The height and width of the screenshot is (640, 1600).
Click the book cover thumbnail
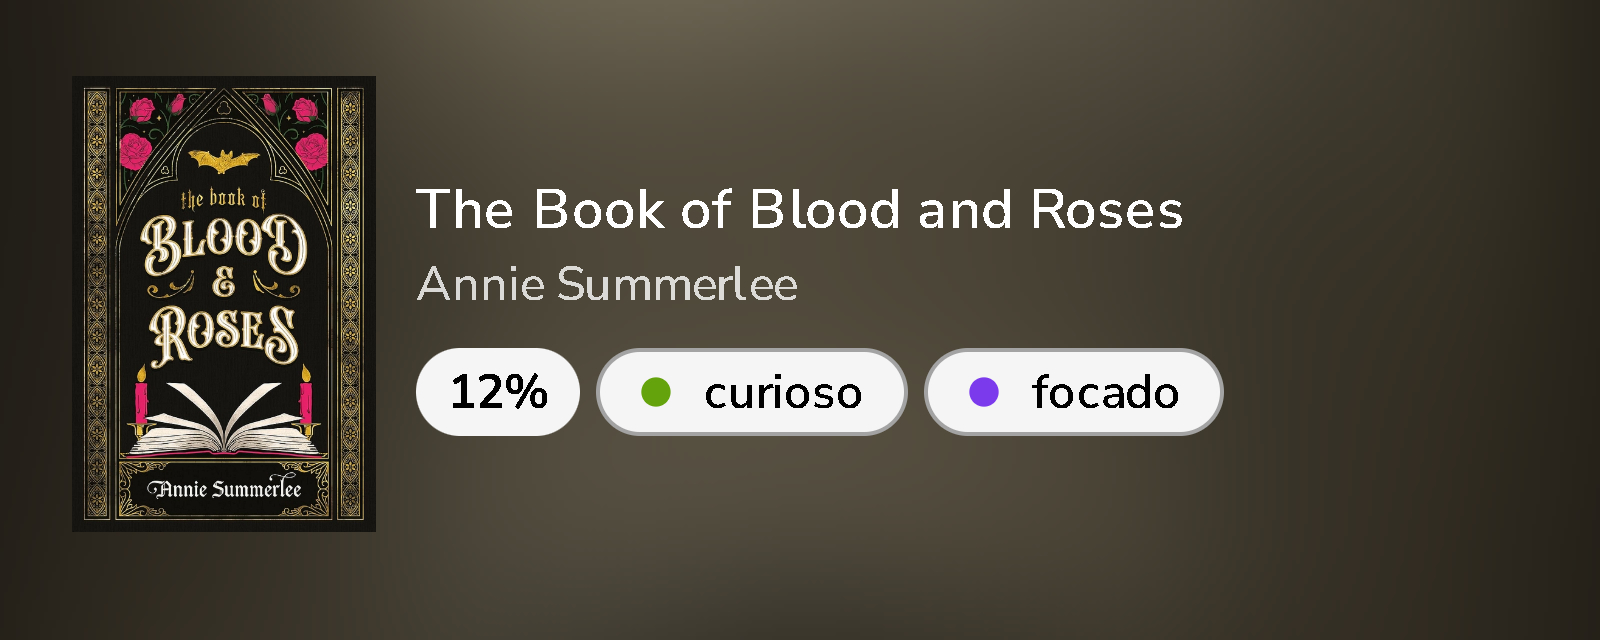[x=224, y=304]
